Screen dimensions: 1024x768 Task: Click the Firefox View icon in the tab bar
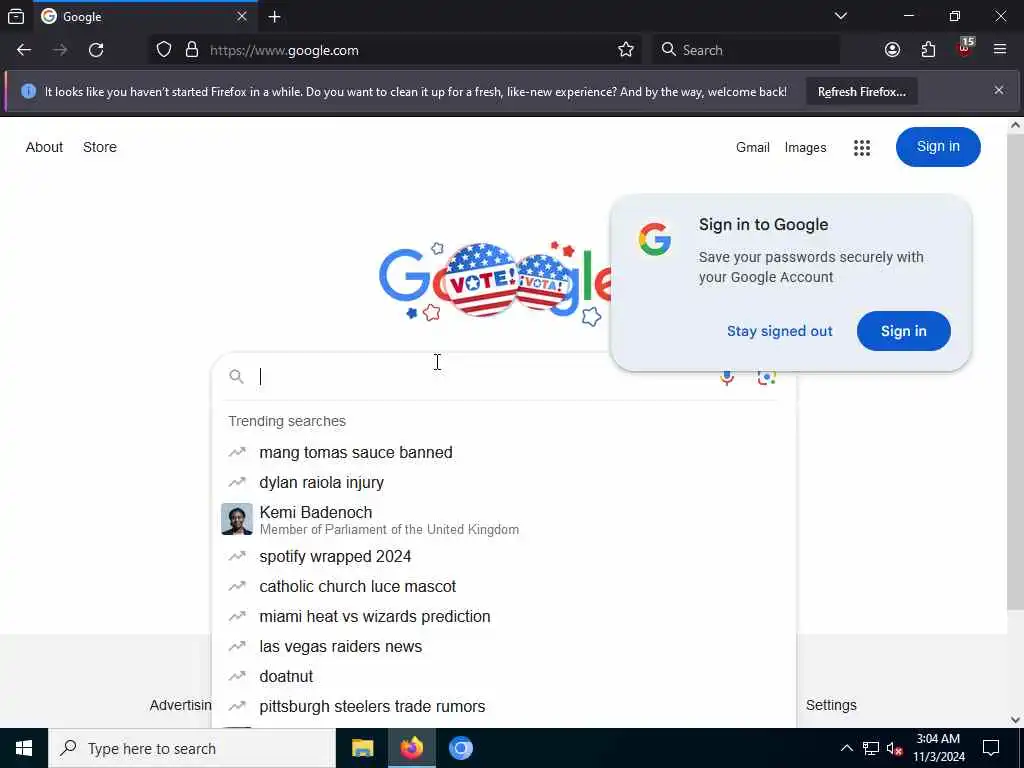(x=16, y=16)
